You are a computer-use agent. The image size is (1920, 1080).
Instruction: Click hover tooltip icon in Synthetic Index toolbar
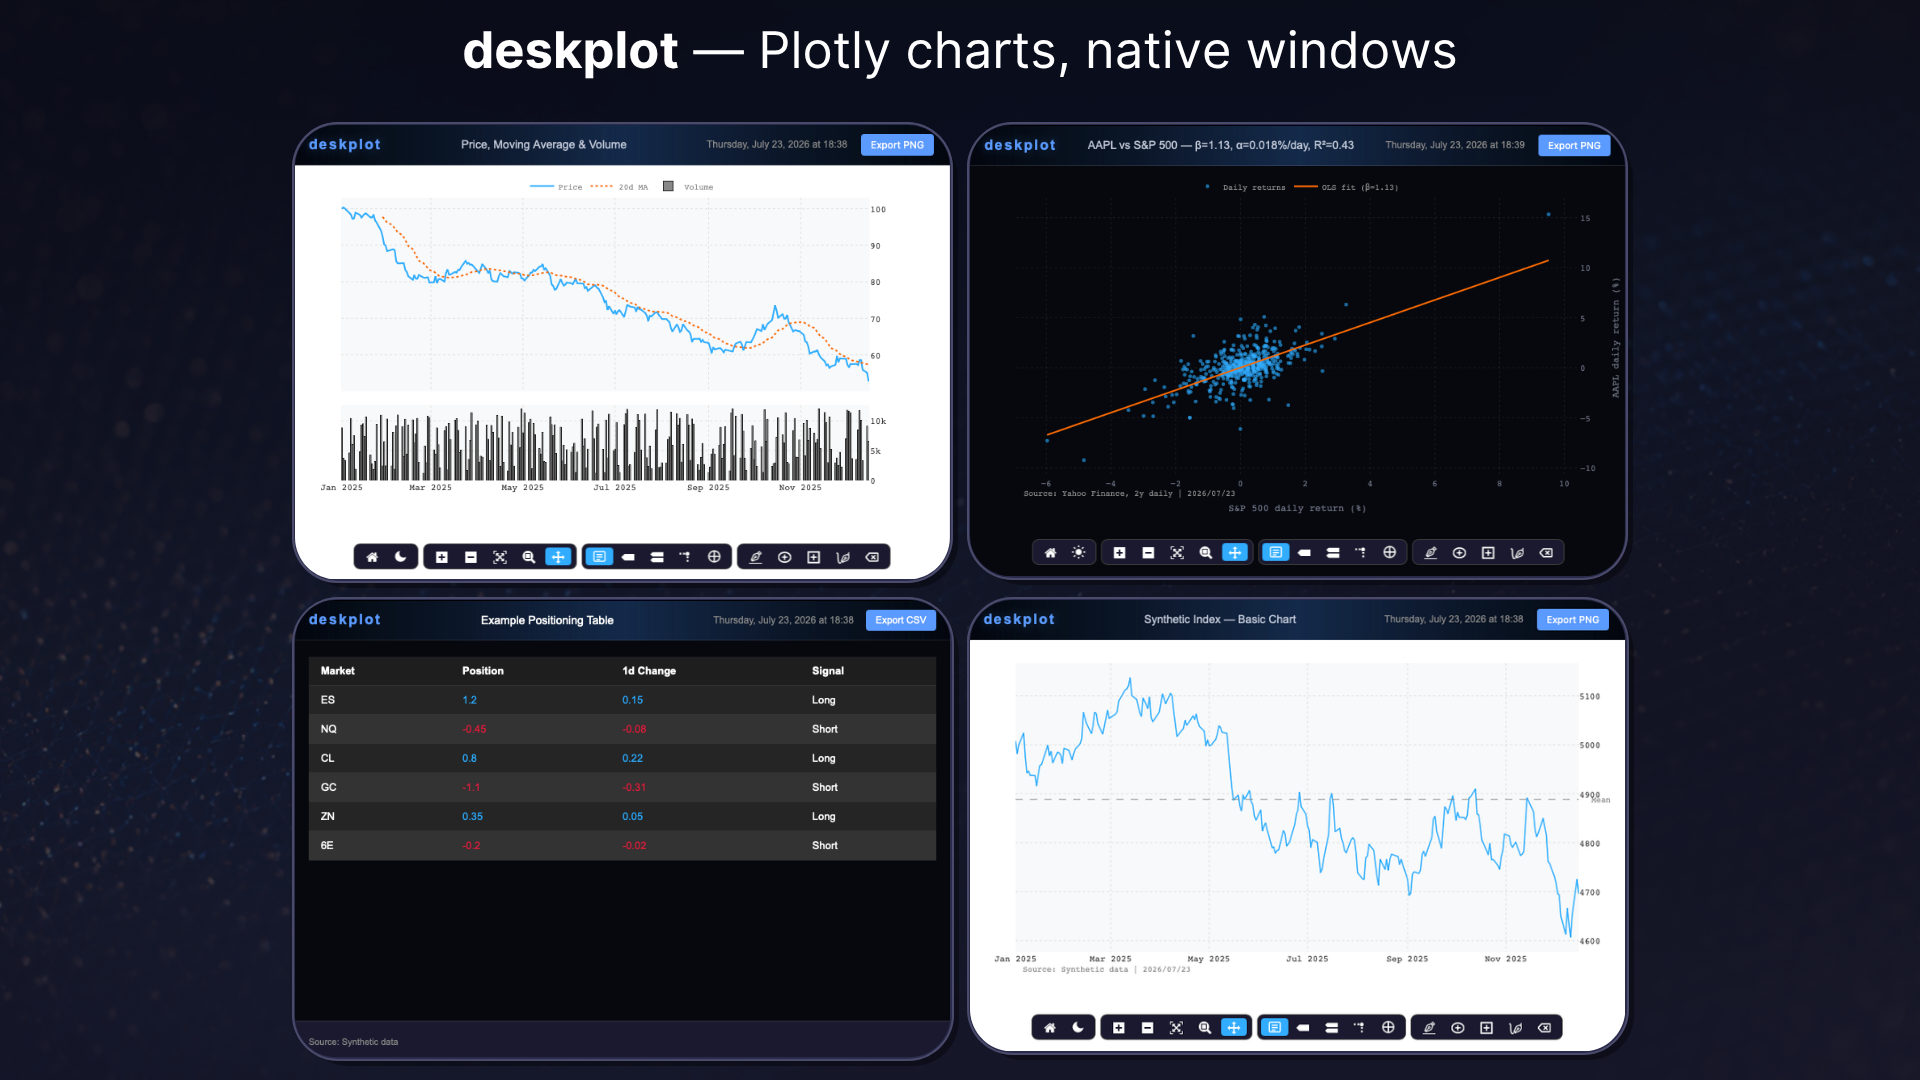pyautogui.click(x=1274, y=1028)
